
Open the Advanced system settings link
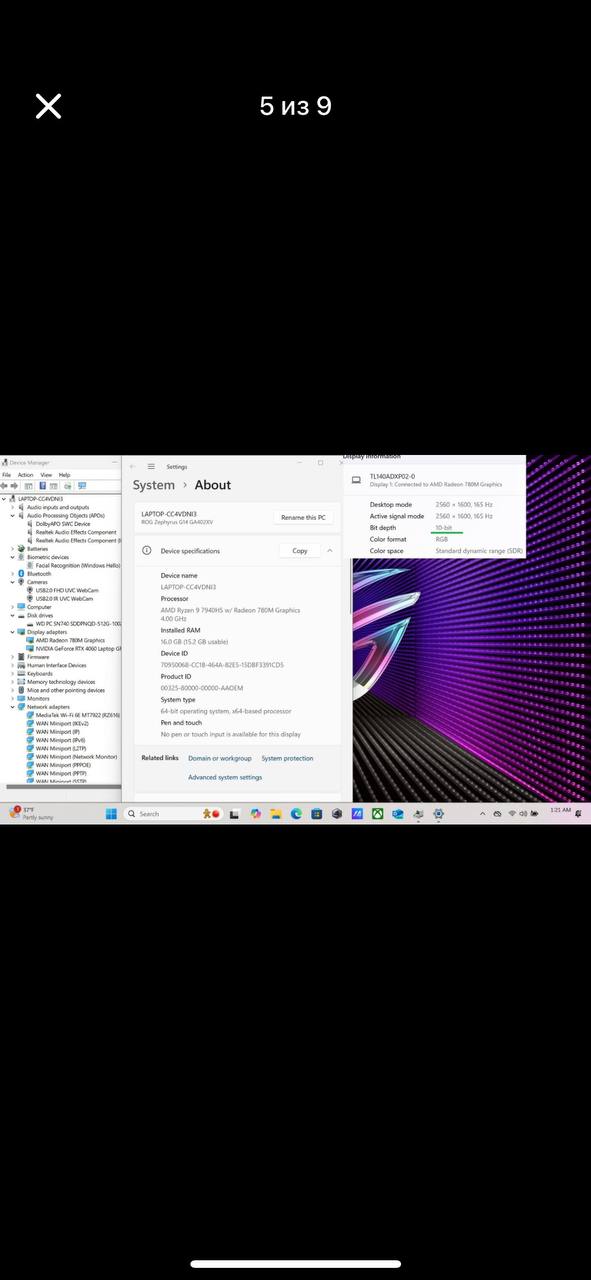pyautogui.click(x=225, y=777)
